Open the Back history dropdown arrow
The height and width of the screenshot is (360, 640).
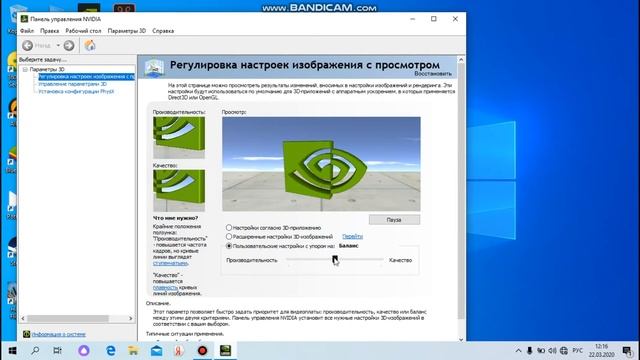[x=58, y=46]
